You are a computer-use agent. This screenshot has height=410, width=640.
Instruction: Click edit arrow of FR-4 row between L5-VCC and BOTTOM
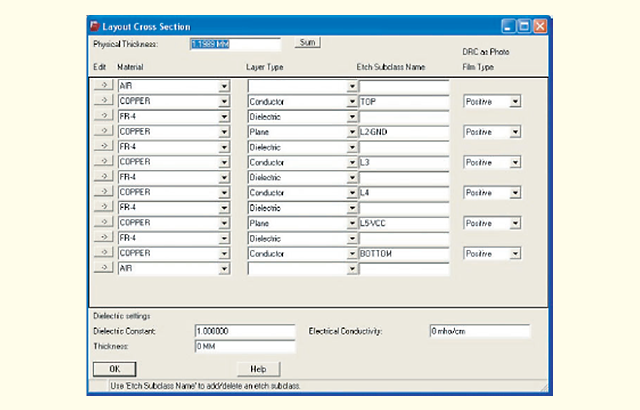[x=103, y=237]
